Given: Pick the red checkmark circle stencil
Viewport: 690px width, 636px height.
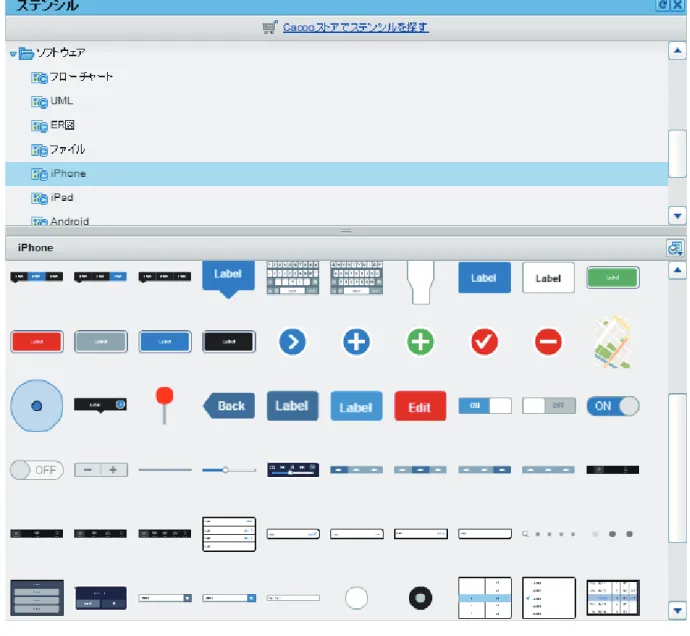Looking at the screenshot, I should (x=484, y=342).
